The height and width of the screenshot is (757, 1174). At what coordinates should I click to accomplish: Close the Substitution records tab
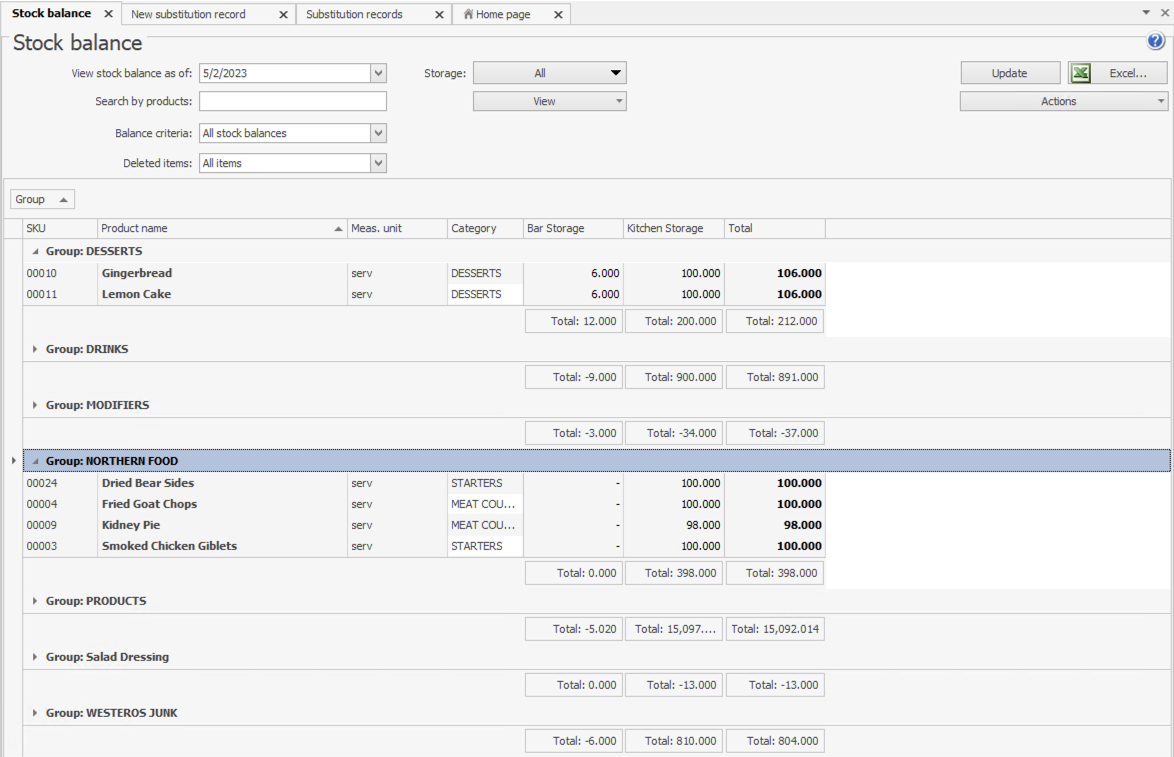[439, 15]
